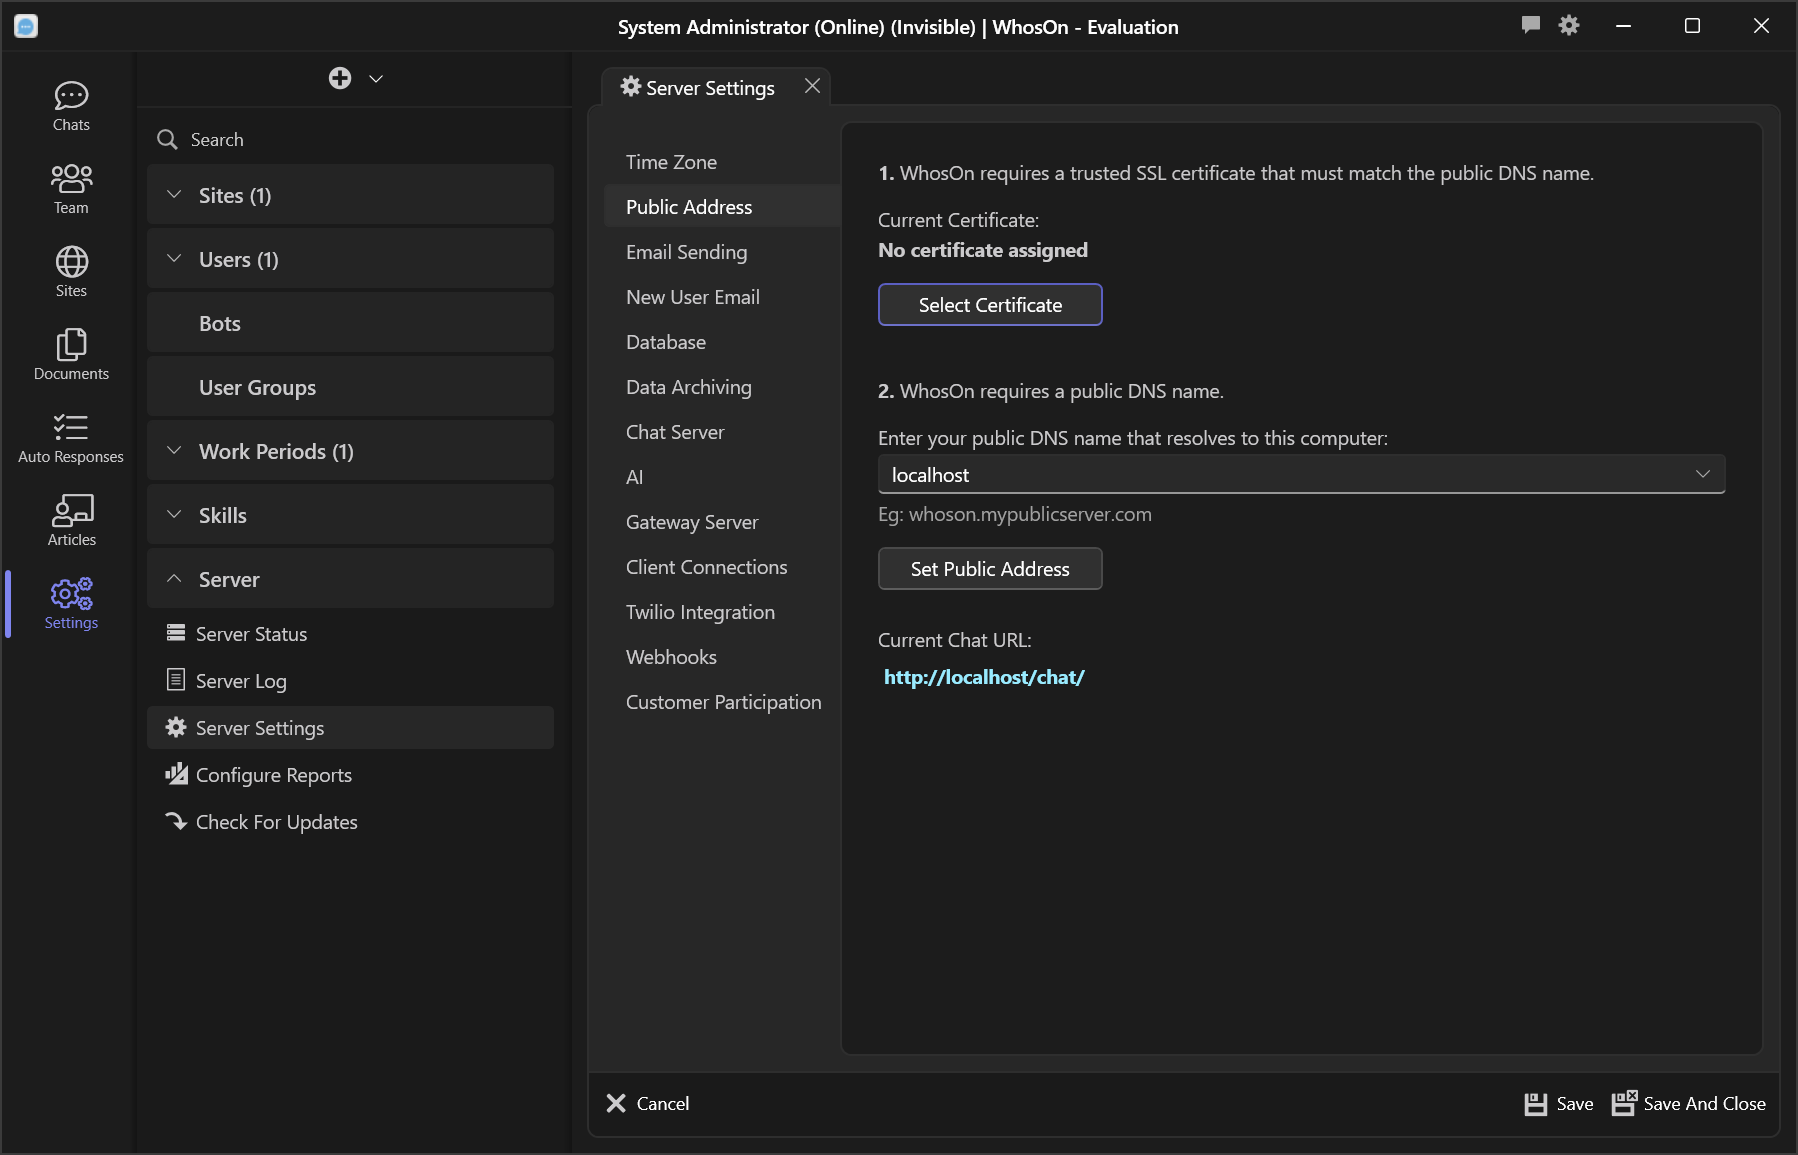Viewport: 1798px width, 1155px height.
Task: Open the Sites globe icon
Action: 71,272
